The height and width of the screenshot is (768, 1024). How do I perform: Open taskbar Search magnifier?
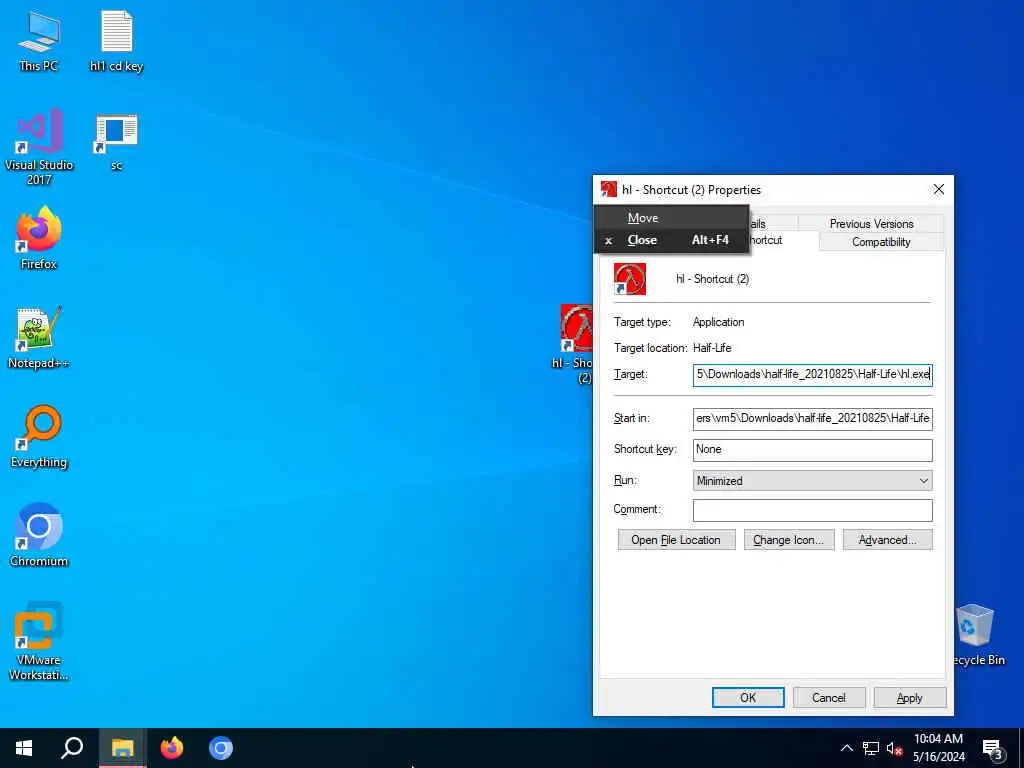(x=72, y=748)
